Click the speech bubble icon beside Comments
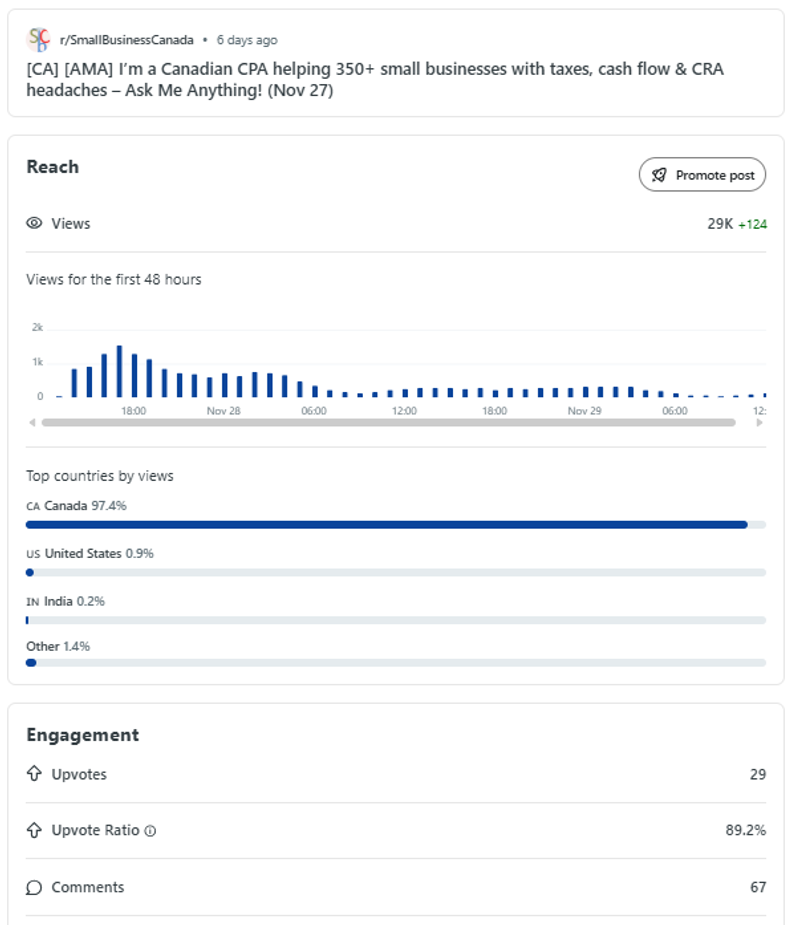 35,887
